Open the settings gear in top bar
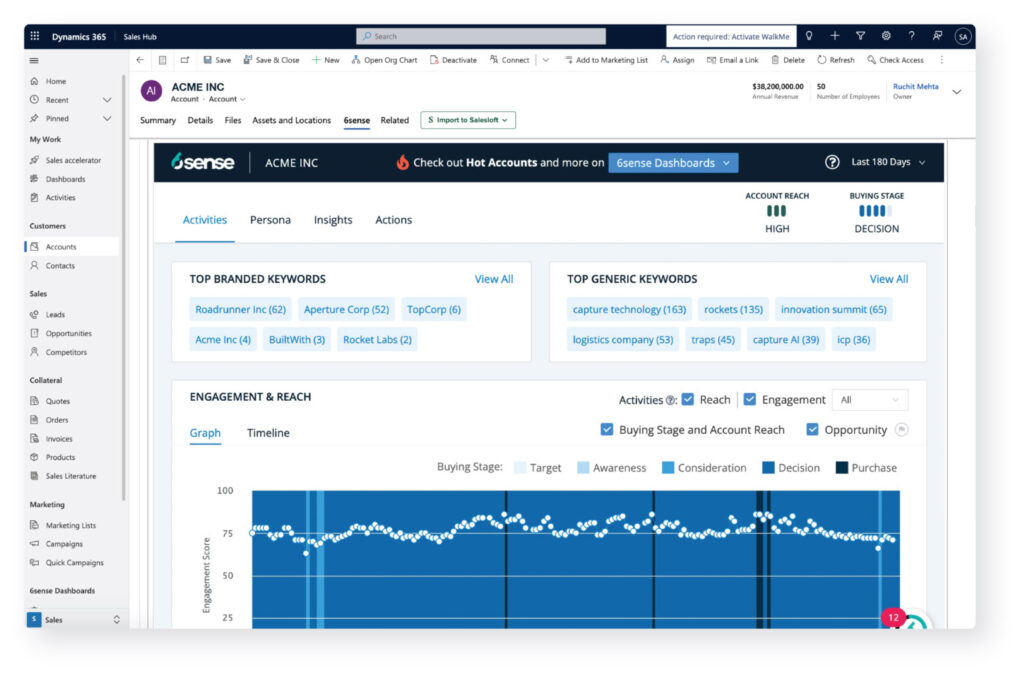This screenshot has height=677, width=1024. click(885, 36)
